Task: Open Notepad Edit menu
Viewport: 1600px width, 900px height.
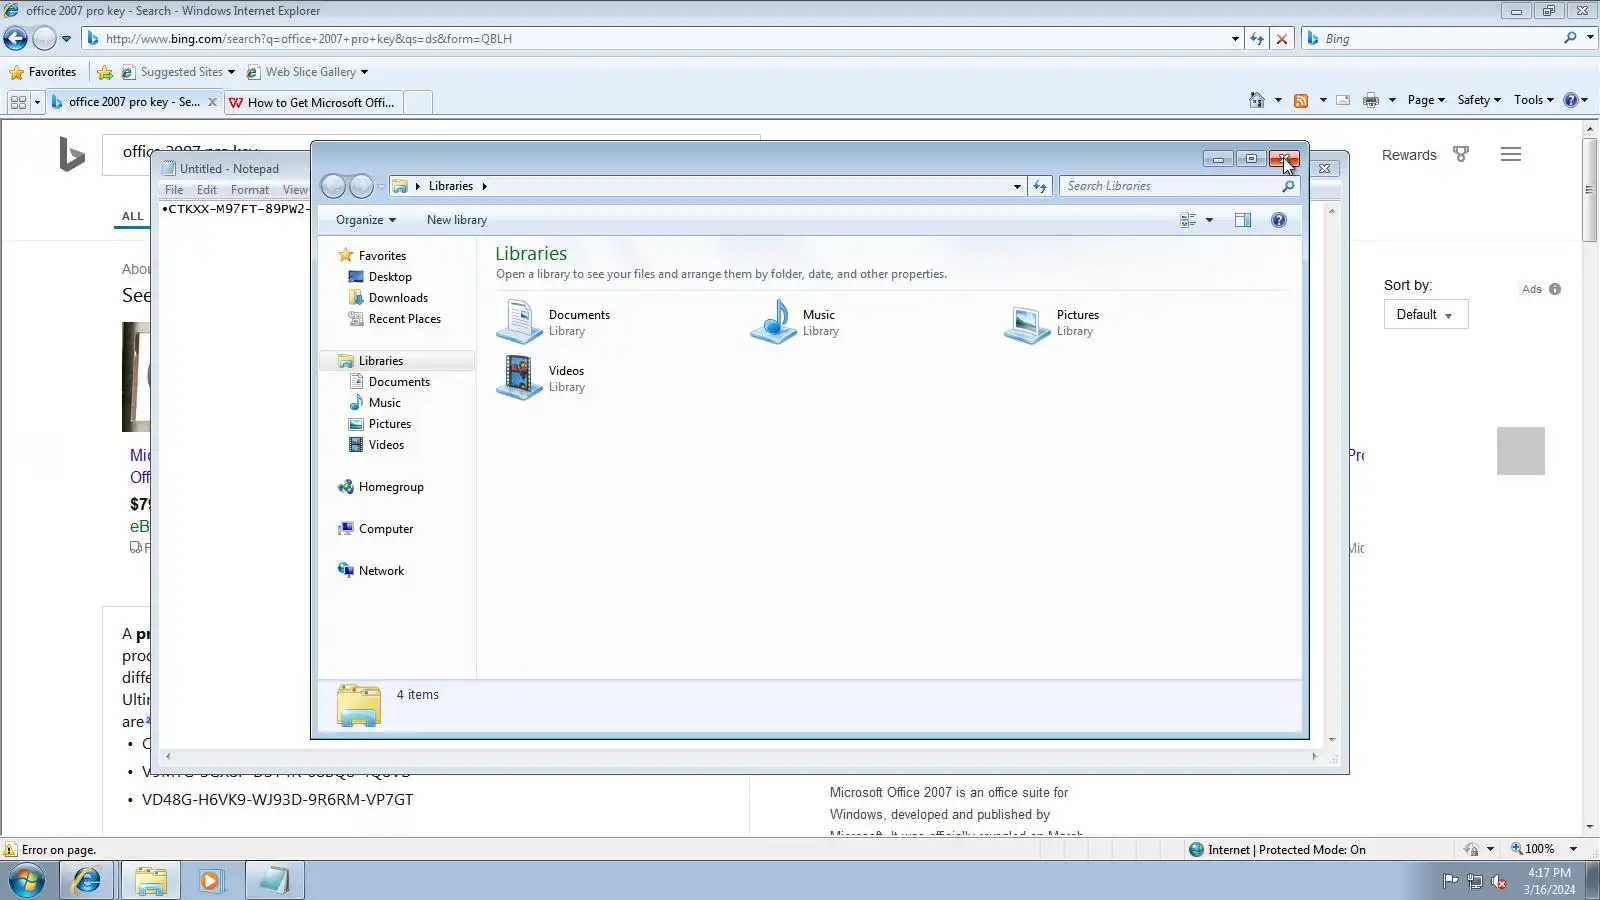Action: point(207,190)
